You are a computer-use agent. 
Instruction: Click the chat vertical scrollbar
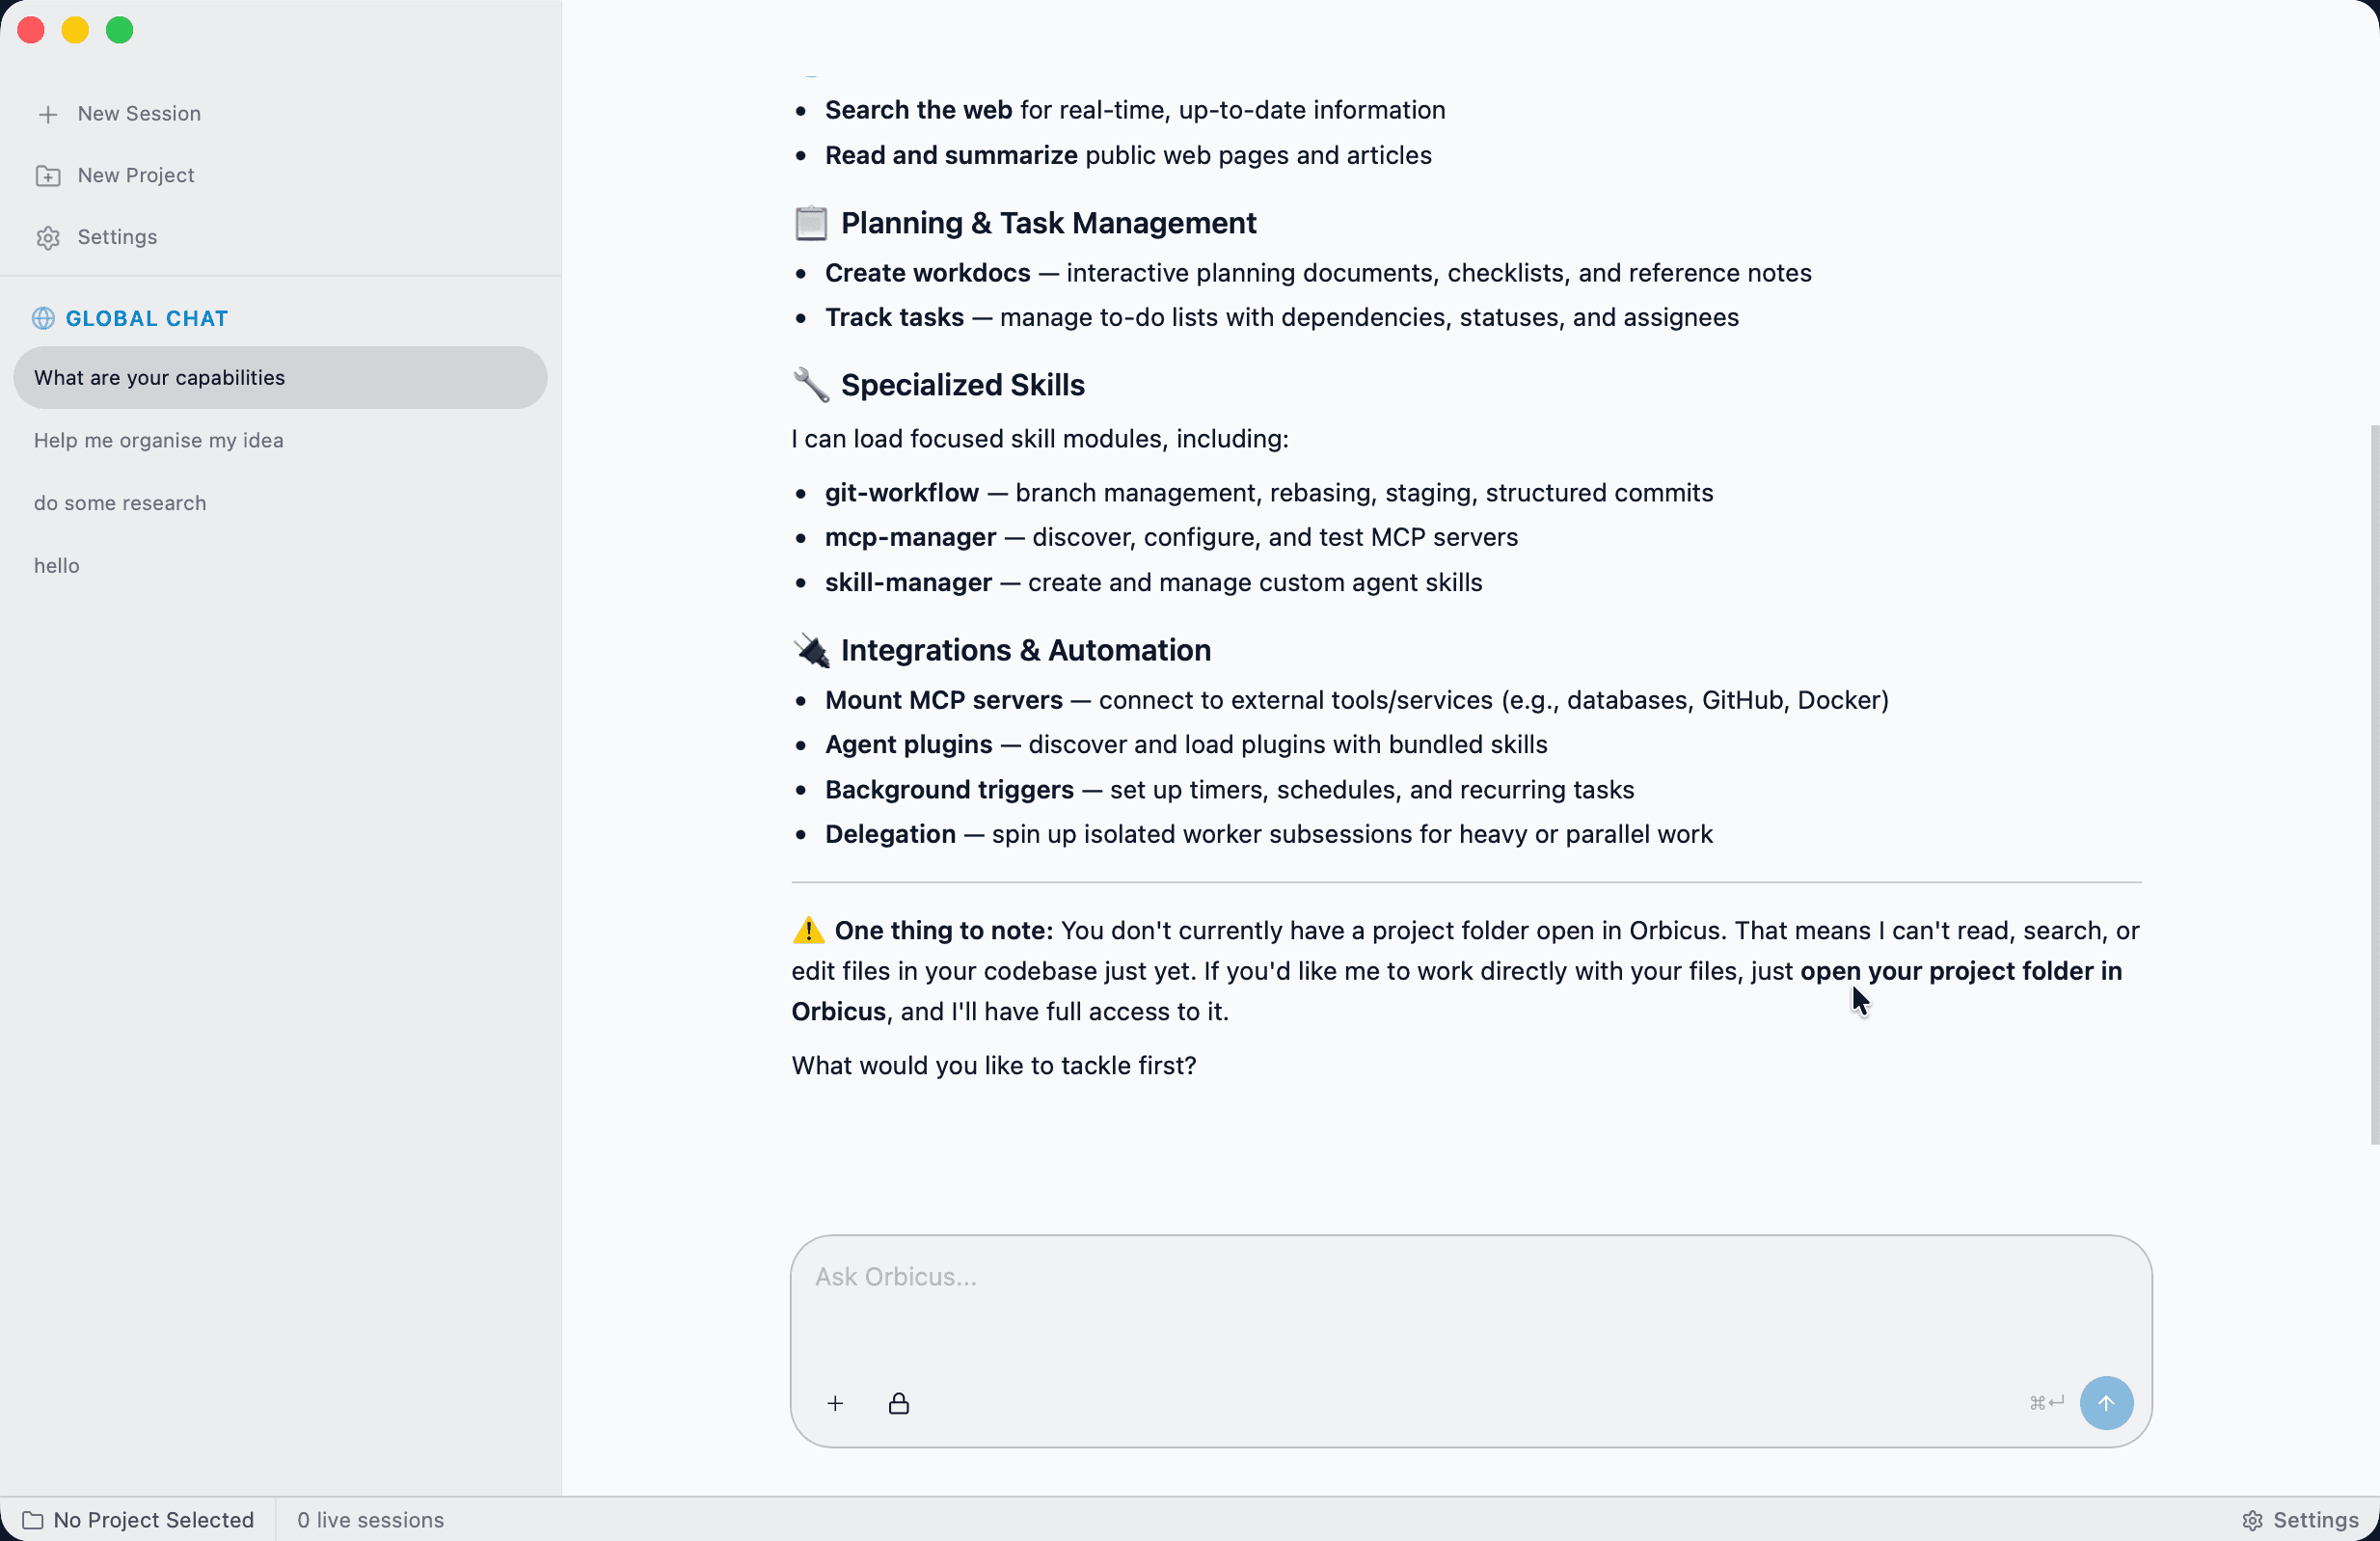tap(2374, 786)
